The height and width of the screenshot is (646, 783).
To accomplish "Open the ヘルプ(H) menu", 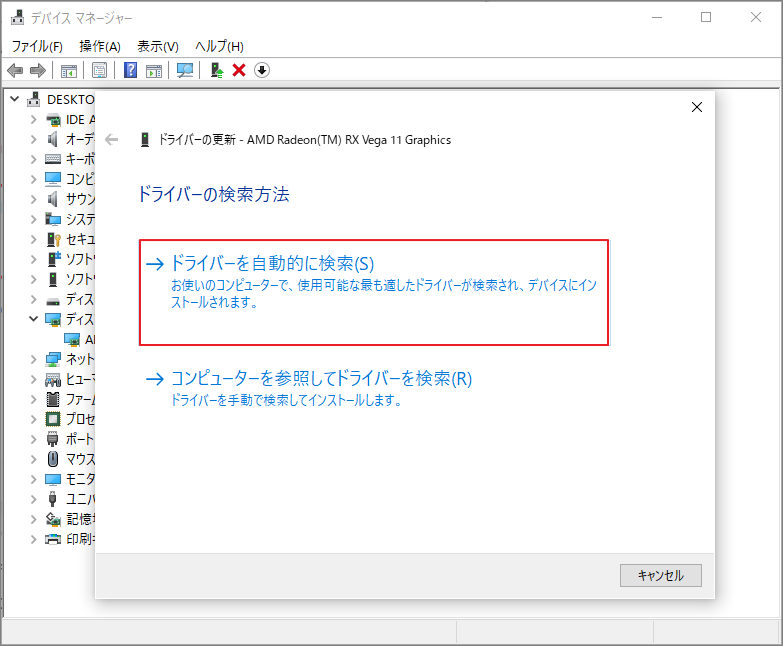I will (219, 46).
